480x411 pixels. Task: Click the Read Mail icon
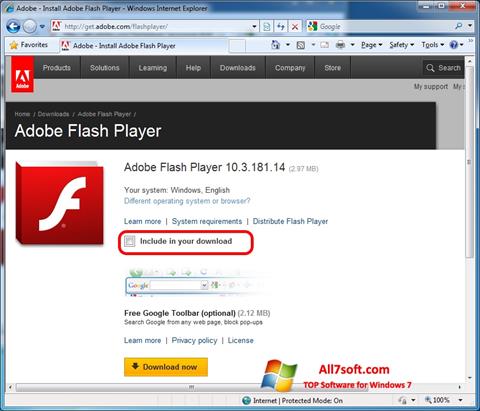[x=324, y=45]
